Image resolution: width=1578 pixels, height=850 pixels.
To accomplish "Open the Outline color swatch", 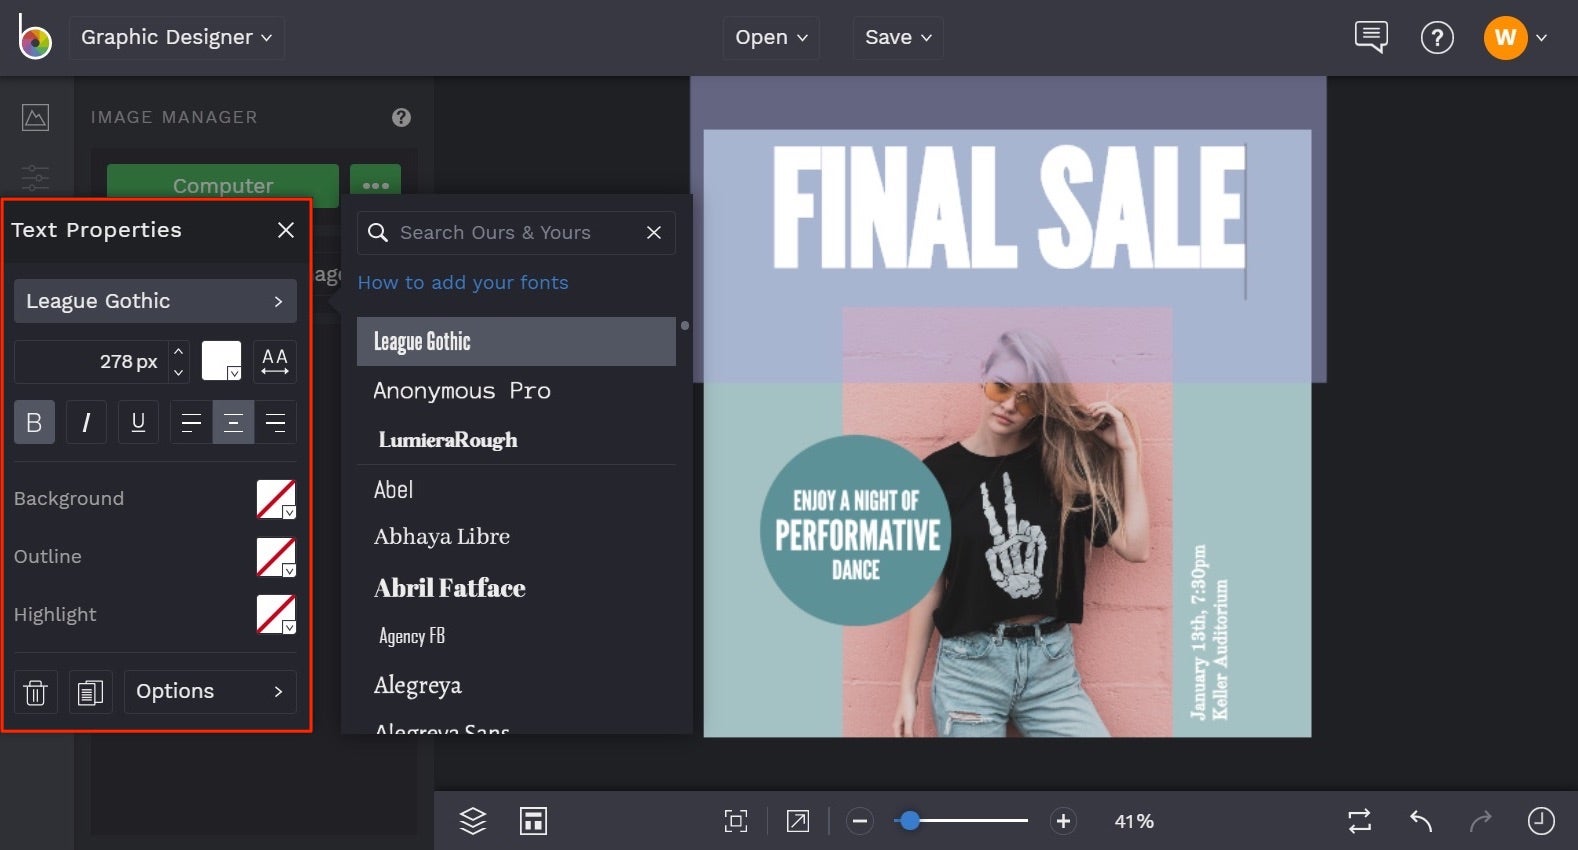I will tap(276, 557).
